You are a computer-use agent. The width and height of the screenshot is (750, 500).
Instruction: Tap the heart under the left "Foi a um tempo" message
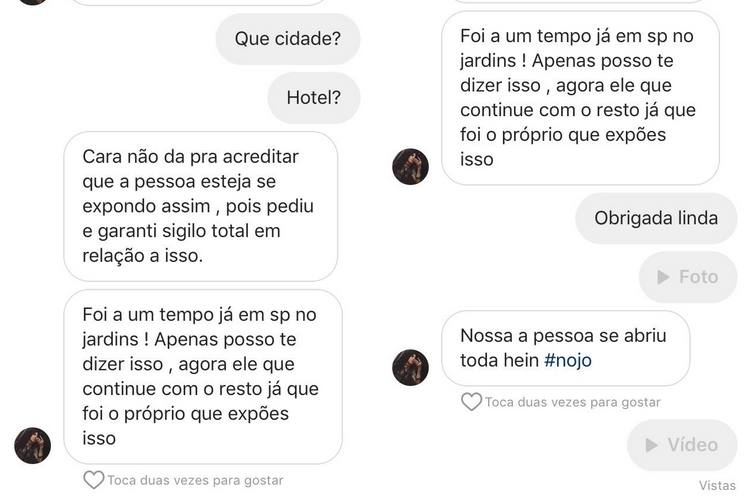point(93,480)
